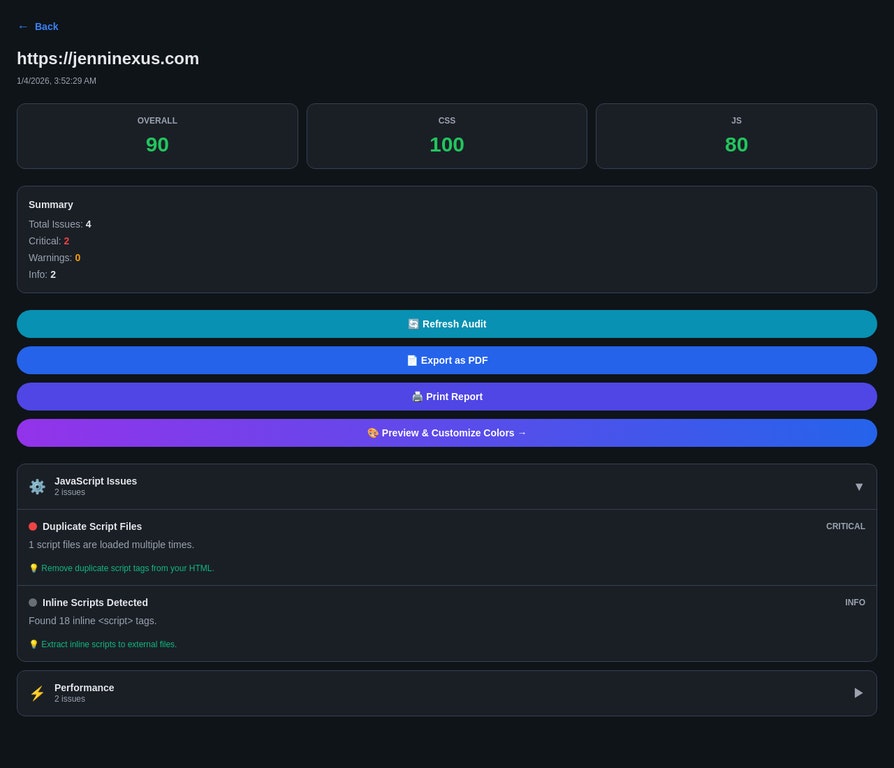Click the red critical dot before Duplicate Script Files
The width and height of the screenshot is (894, 768).
[31, 526]
